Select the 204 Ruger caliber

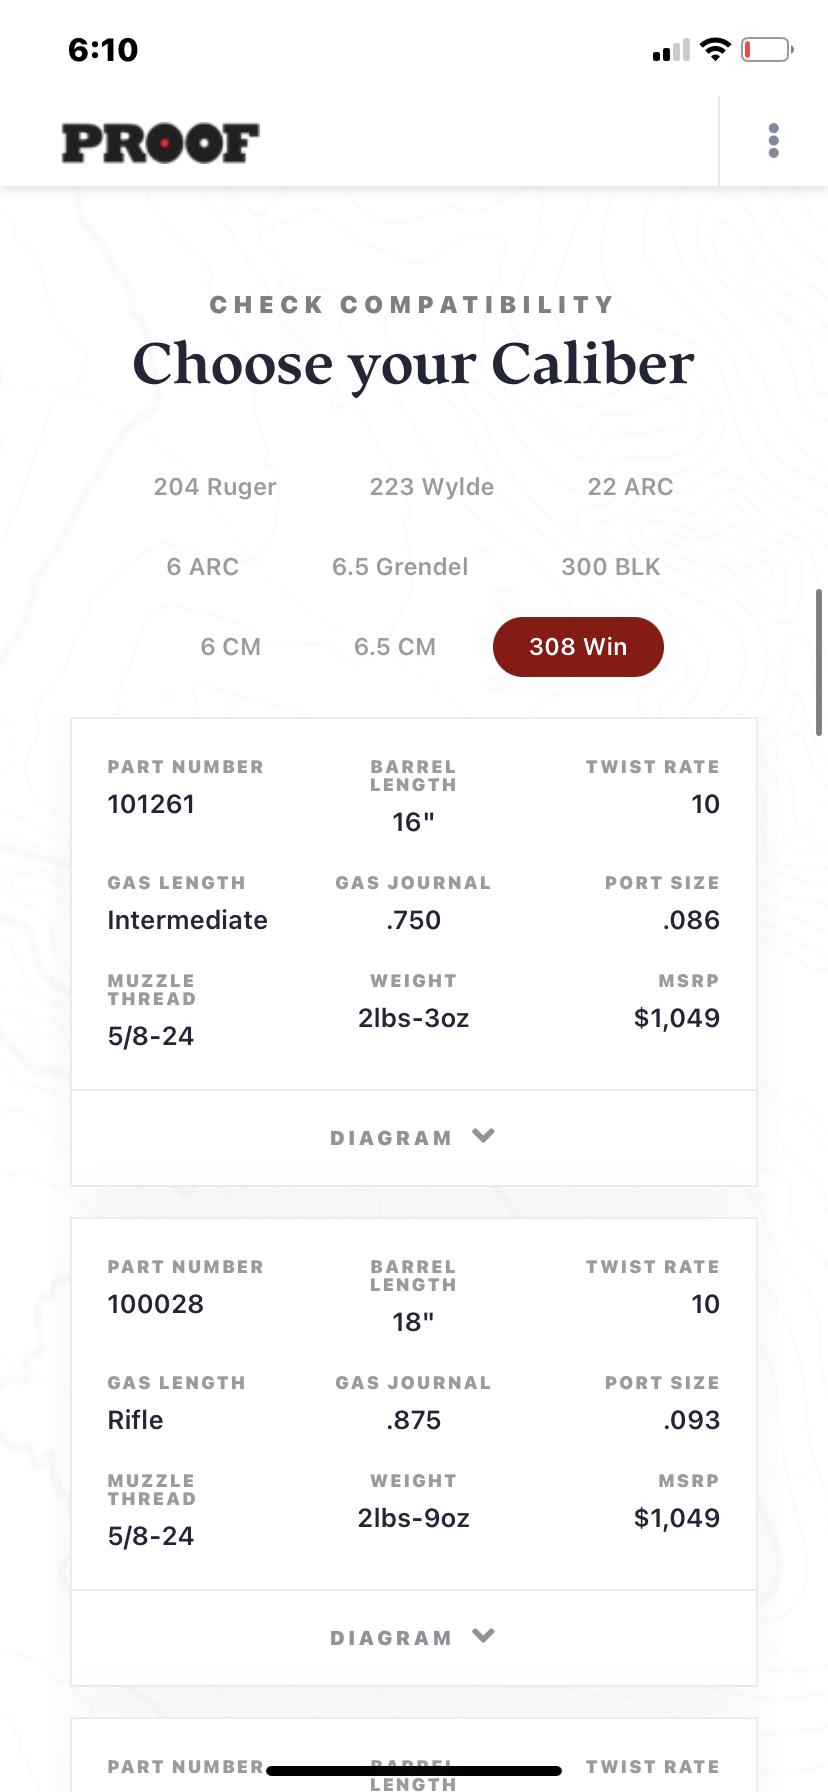[x=215, y=487]
